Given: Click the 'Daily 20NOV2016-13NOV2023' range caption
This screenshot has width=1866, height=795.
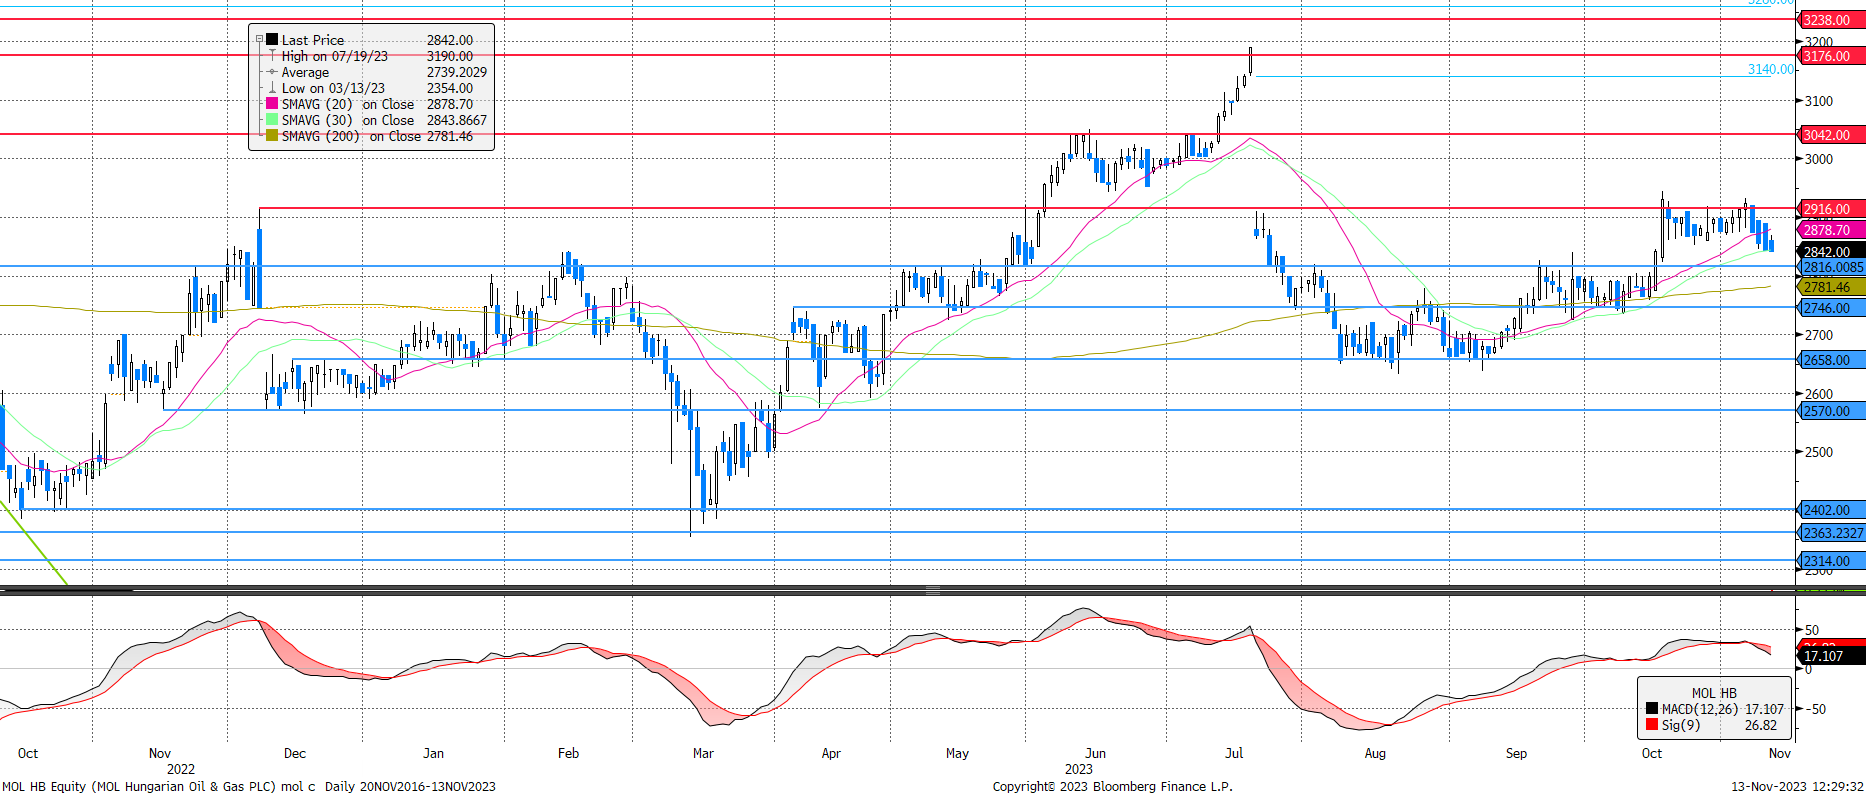Looking at the screenshot, I should pyautogui.click(x=410, y=786).
